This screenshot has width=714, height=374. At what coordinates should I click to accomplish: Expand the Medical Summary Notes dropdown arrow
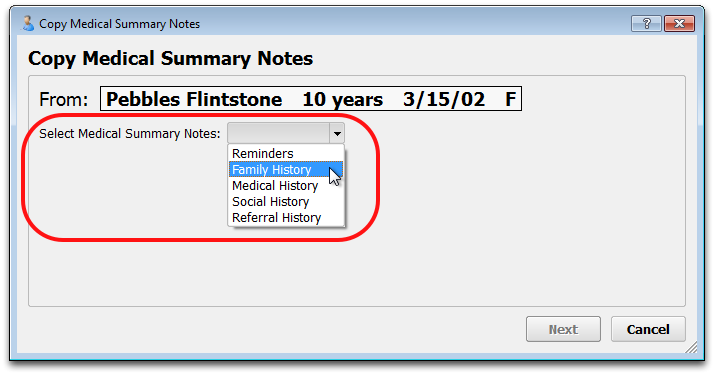337,133
